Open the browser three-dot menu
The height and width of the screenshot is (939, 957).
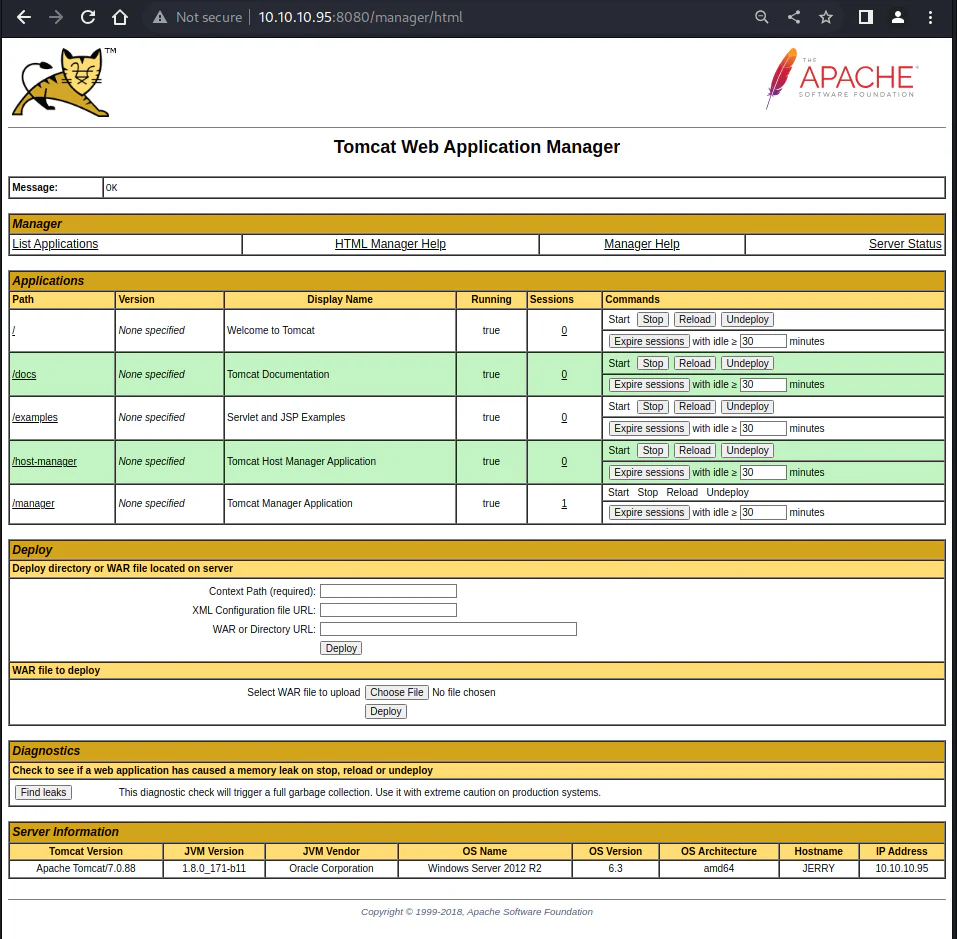click(930, 17)
